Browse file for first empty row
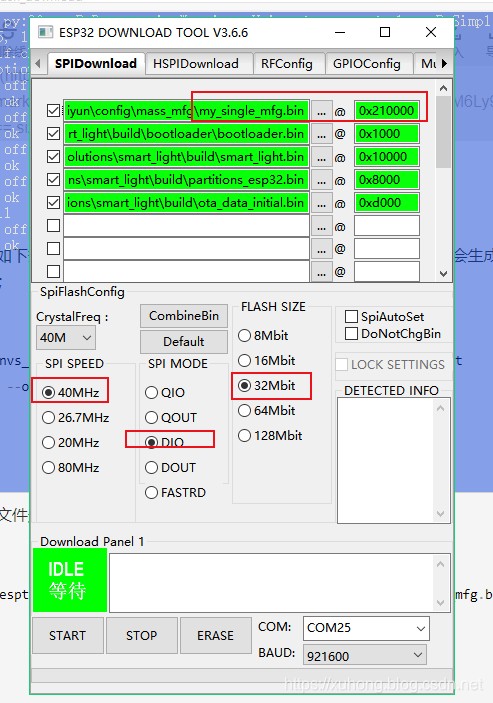 (321, 226)
